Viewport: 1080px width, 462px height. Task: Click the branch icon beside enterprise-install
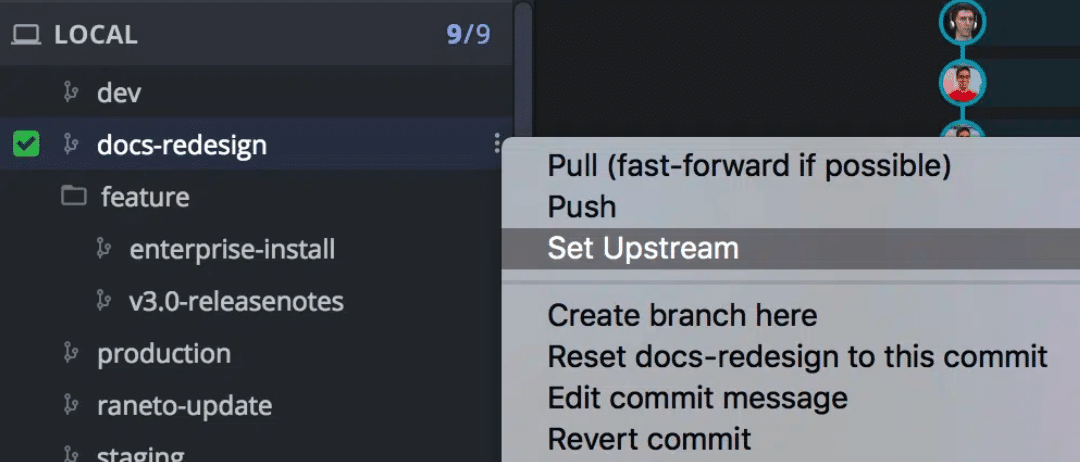point(103,249)
